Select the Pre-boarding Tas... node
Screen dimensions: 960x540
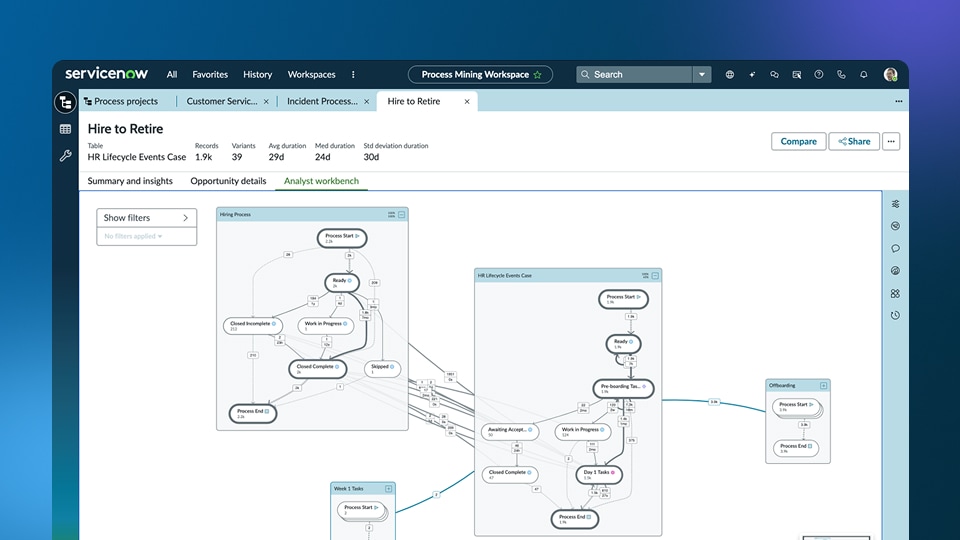(623, 389)
